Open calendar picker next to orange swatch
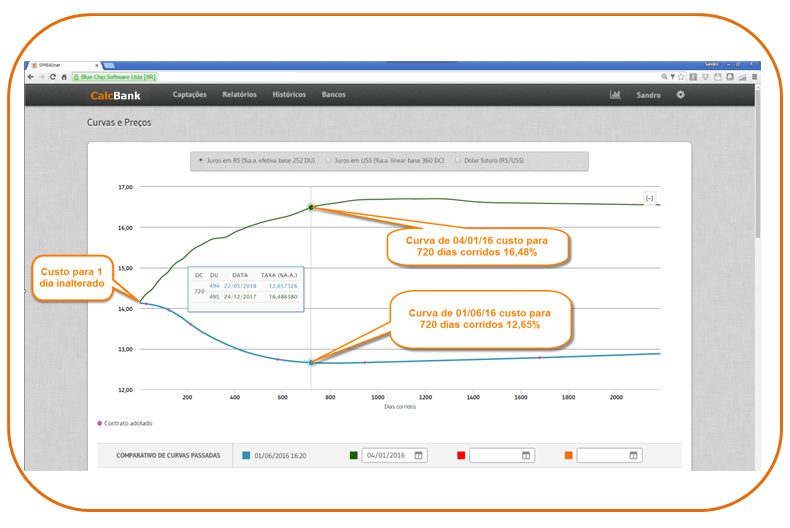Screen dimensions: 790x528 pos(634,455)
